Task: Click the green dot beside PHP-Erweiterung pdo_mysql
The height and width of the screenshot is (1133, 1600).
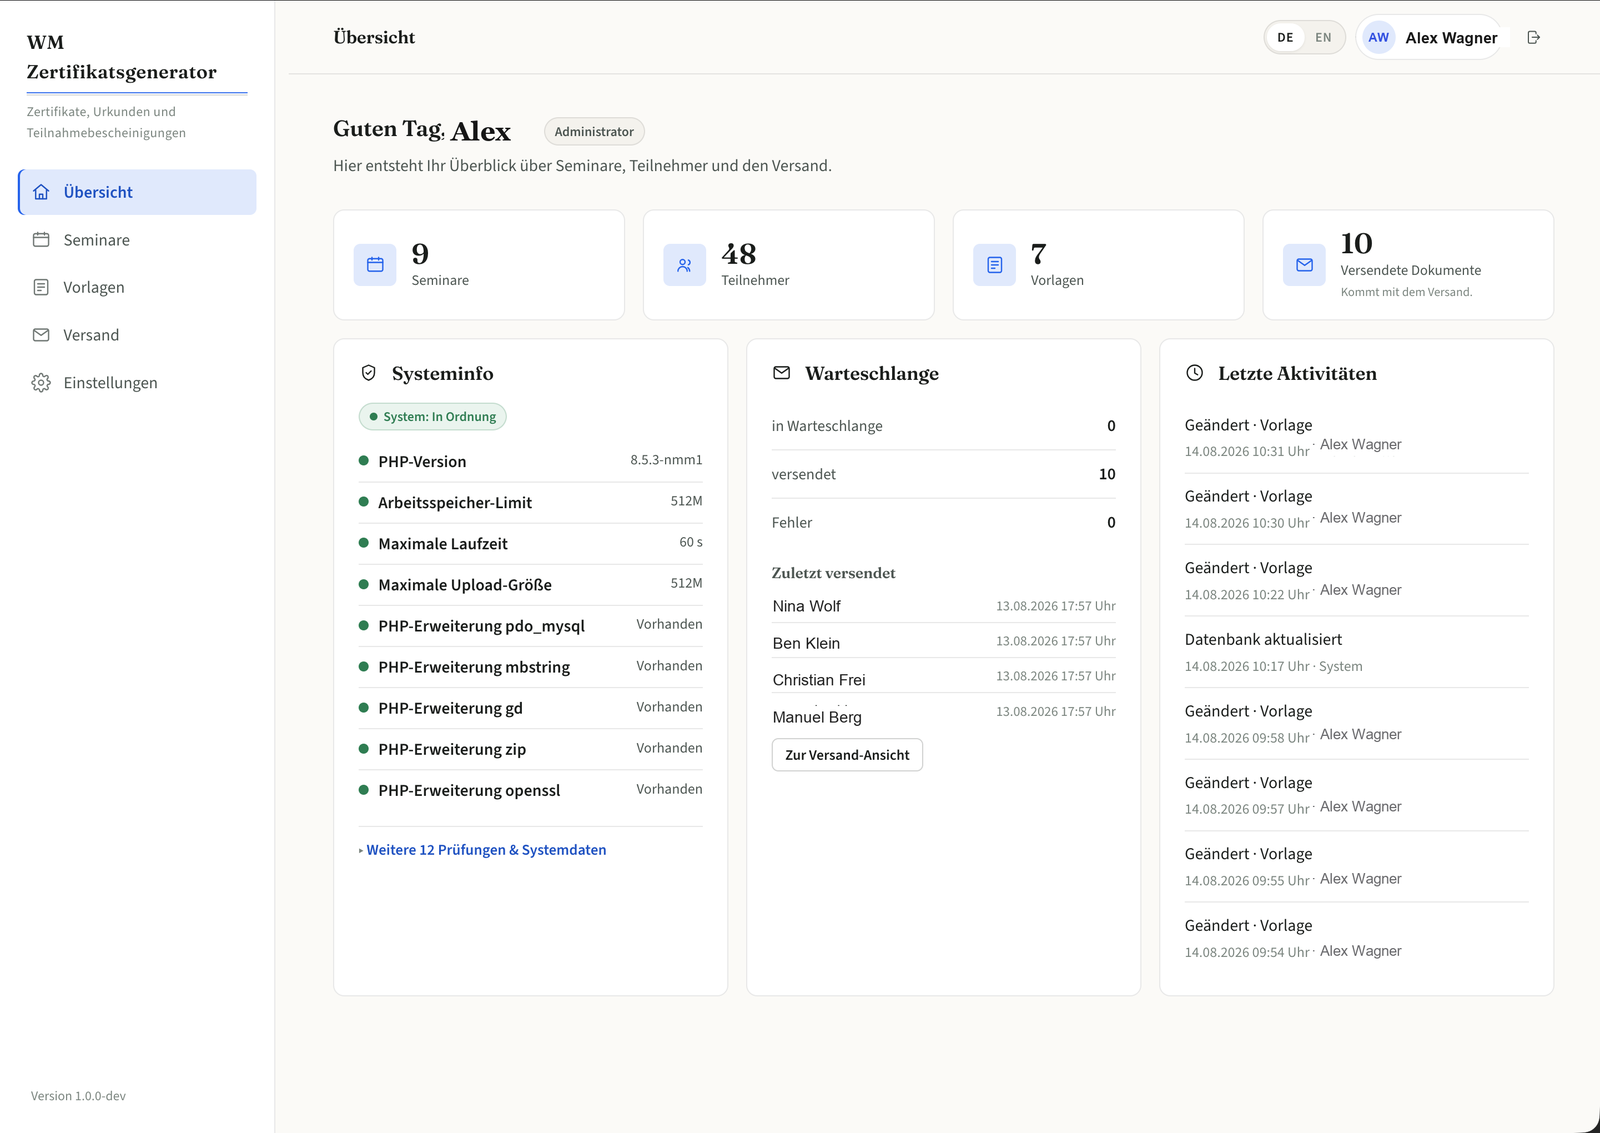Action: tap(364, 625)
